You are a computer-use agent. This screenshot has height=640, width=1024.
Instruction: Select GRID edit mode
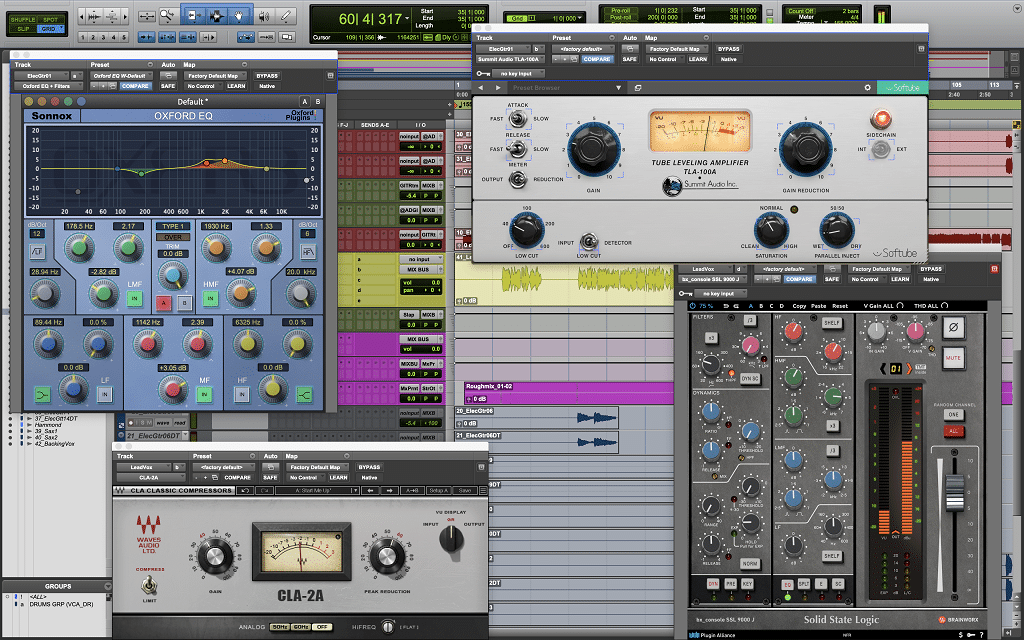click(x=51, y=29)
